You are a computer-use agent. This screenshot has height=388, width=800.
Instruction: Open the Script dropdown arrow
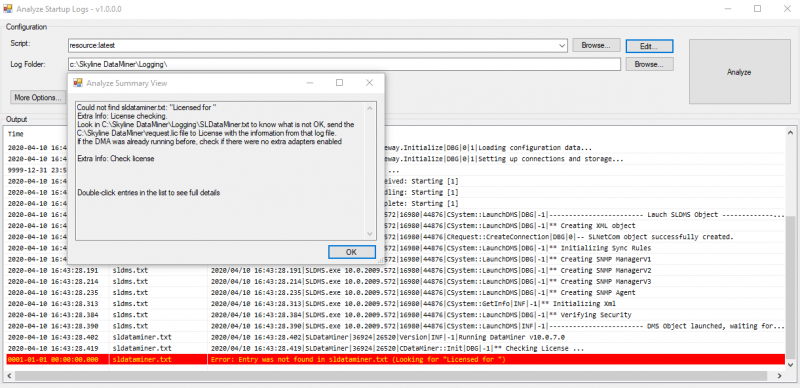pyautogui.click(x=562, y=45)
